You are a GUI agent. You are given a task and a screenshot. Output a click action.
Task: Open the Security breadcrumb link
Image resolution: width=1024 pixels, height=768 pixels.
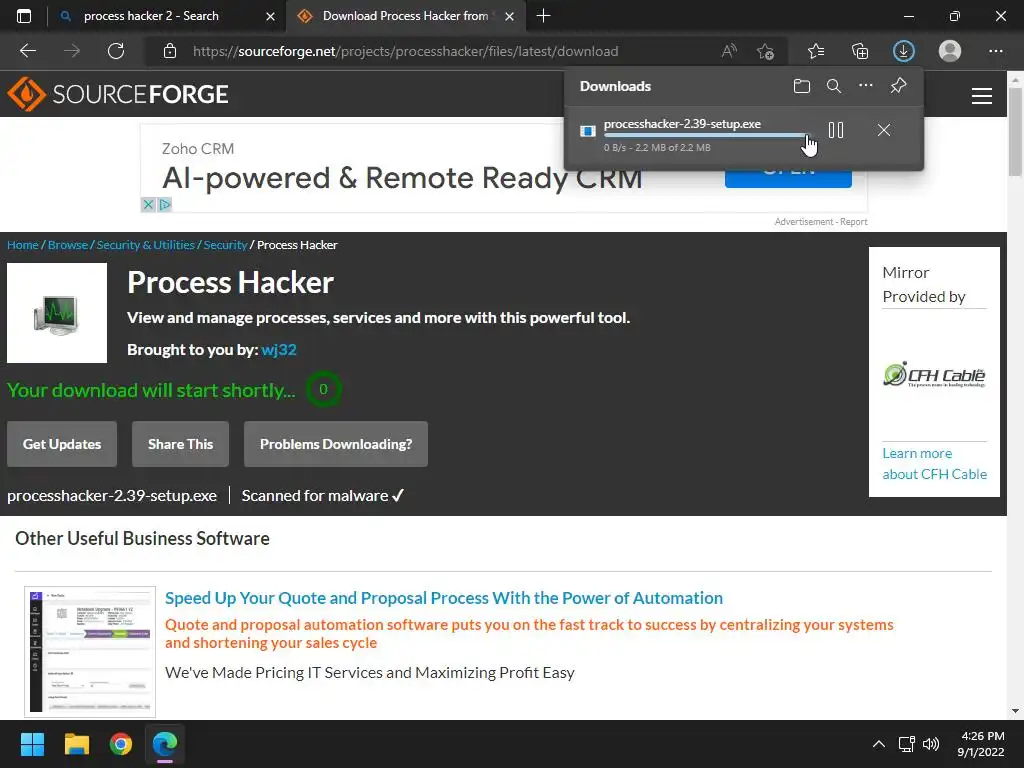point(225,245)
